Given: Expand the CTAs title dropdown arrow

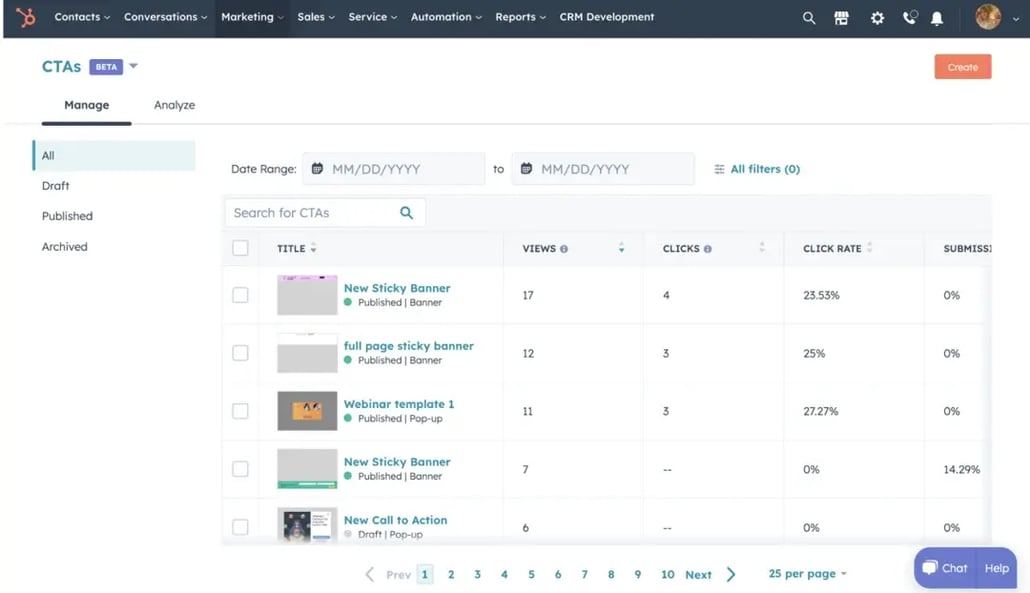Looking at the screenshot, I should pos(134,67).
